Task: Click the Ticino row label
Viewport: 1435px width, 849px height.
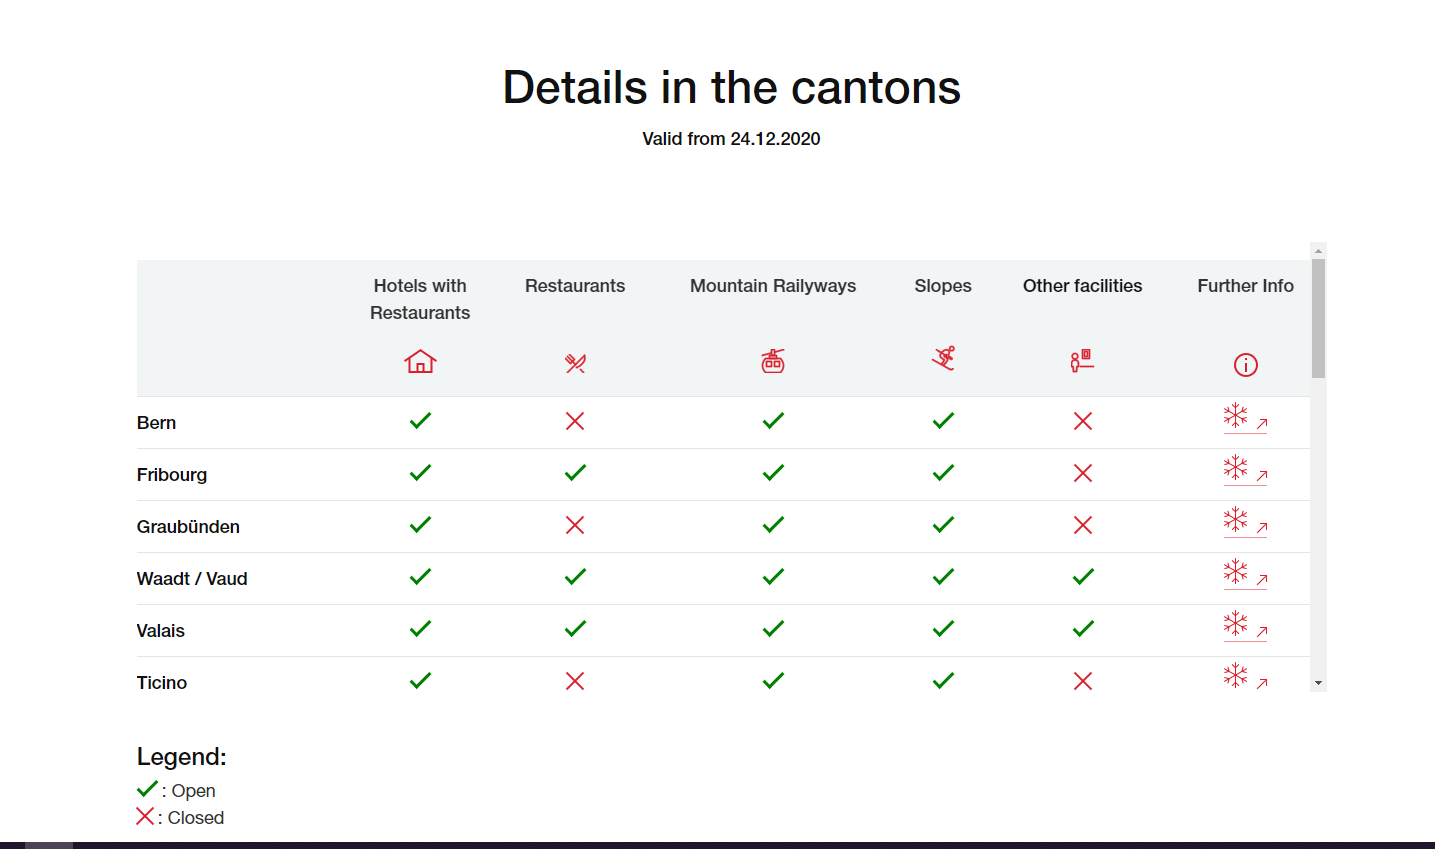Action: click(x=162, y=683)
